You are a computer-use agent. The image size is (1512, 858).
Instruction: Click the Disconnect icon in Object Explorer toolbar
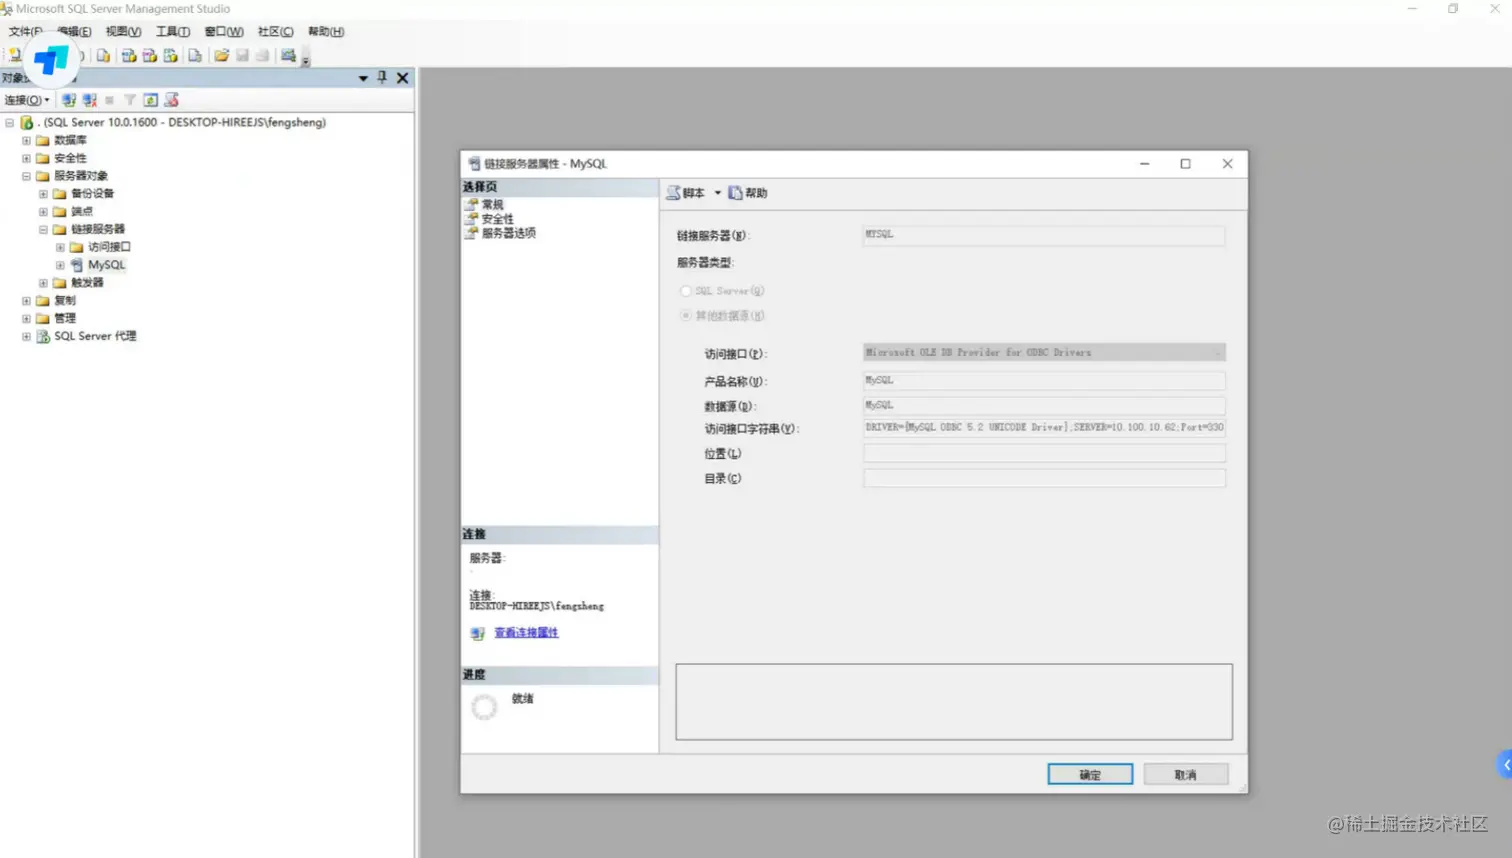(90, 100)
